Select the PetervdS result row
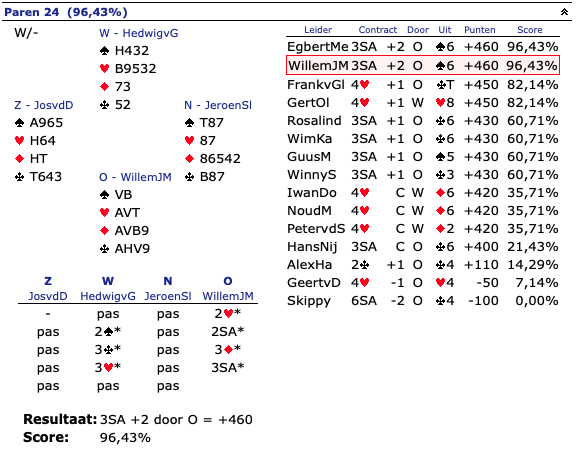This screenshot has width=581, height=452. [423, 229]
